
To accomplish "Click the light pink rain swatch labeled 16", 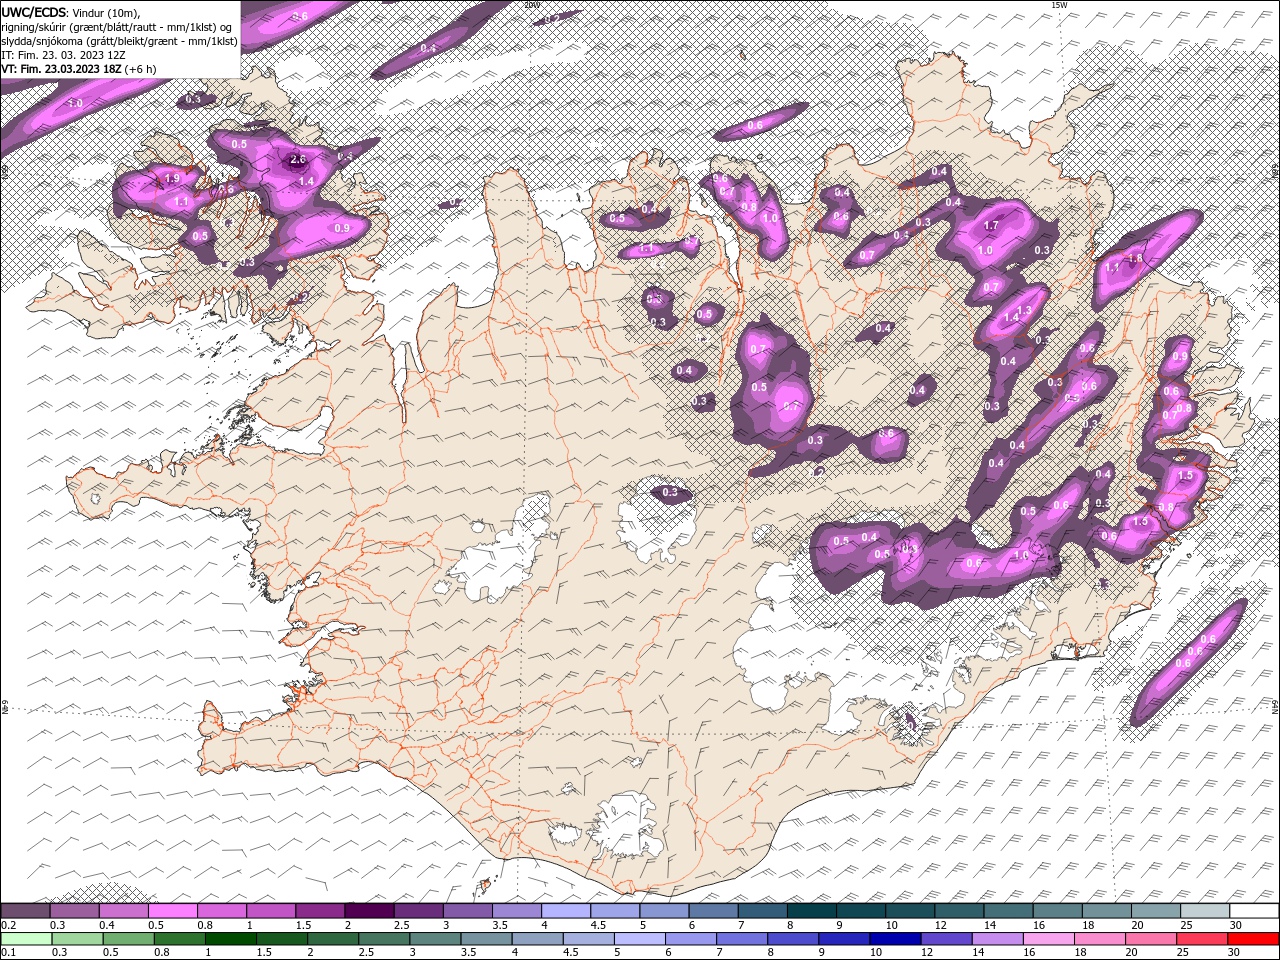I will 1048,939.
